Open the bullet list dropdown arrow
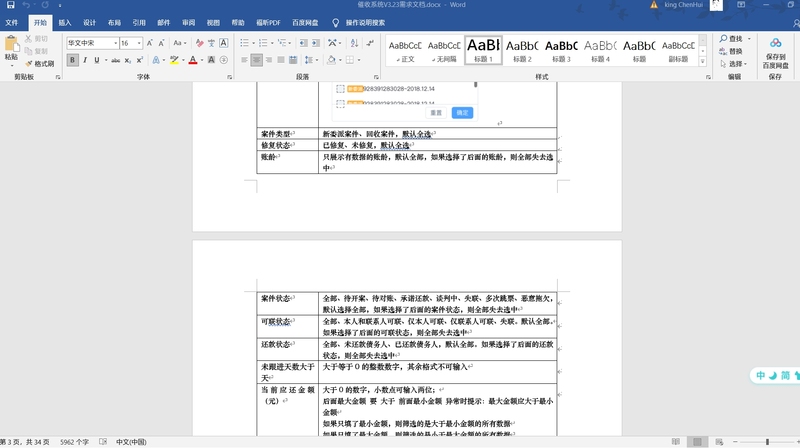The height and width of the screenshot is (448, 800). (253, 43)
